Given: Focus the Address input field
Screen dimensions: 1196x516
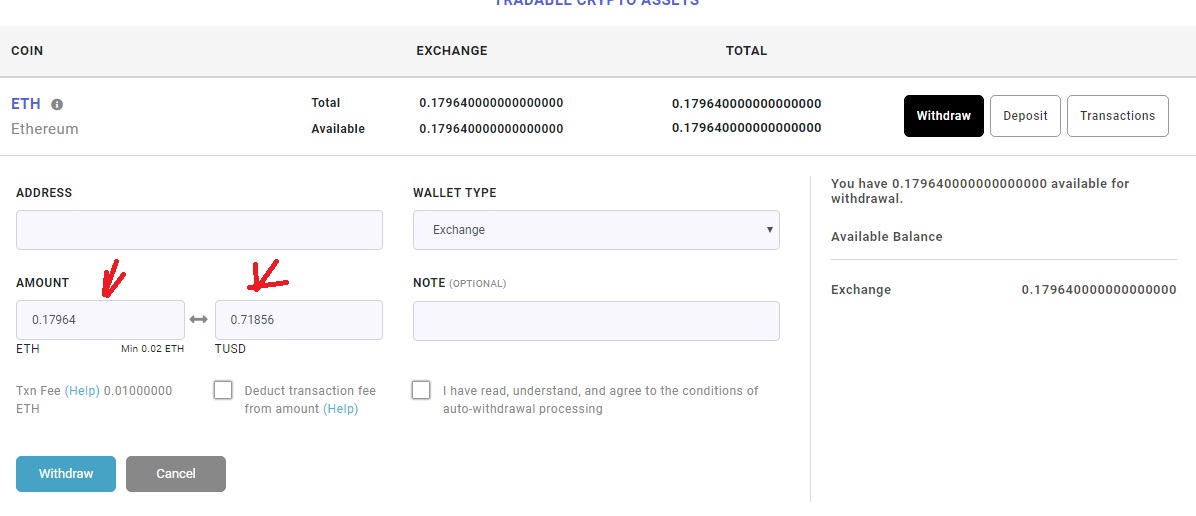Looking at the screenshot, I should 199,230.
